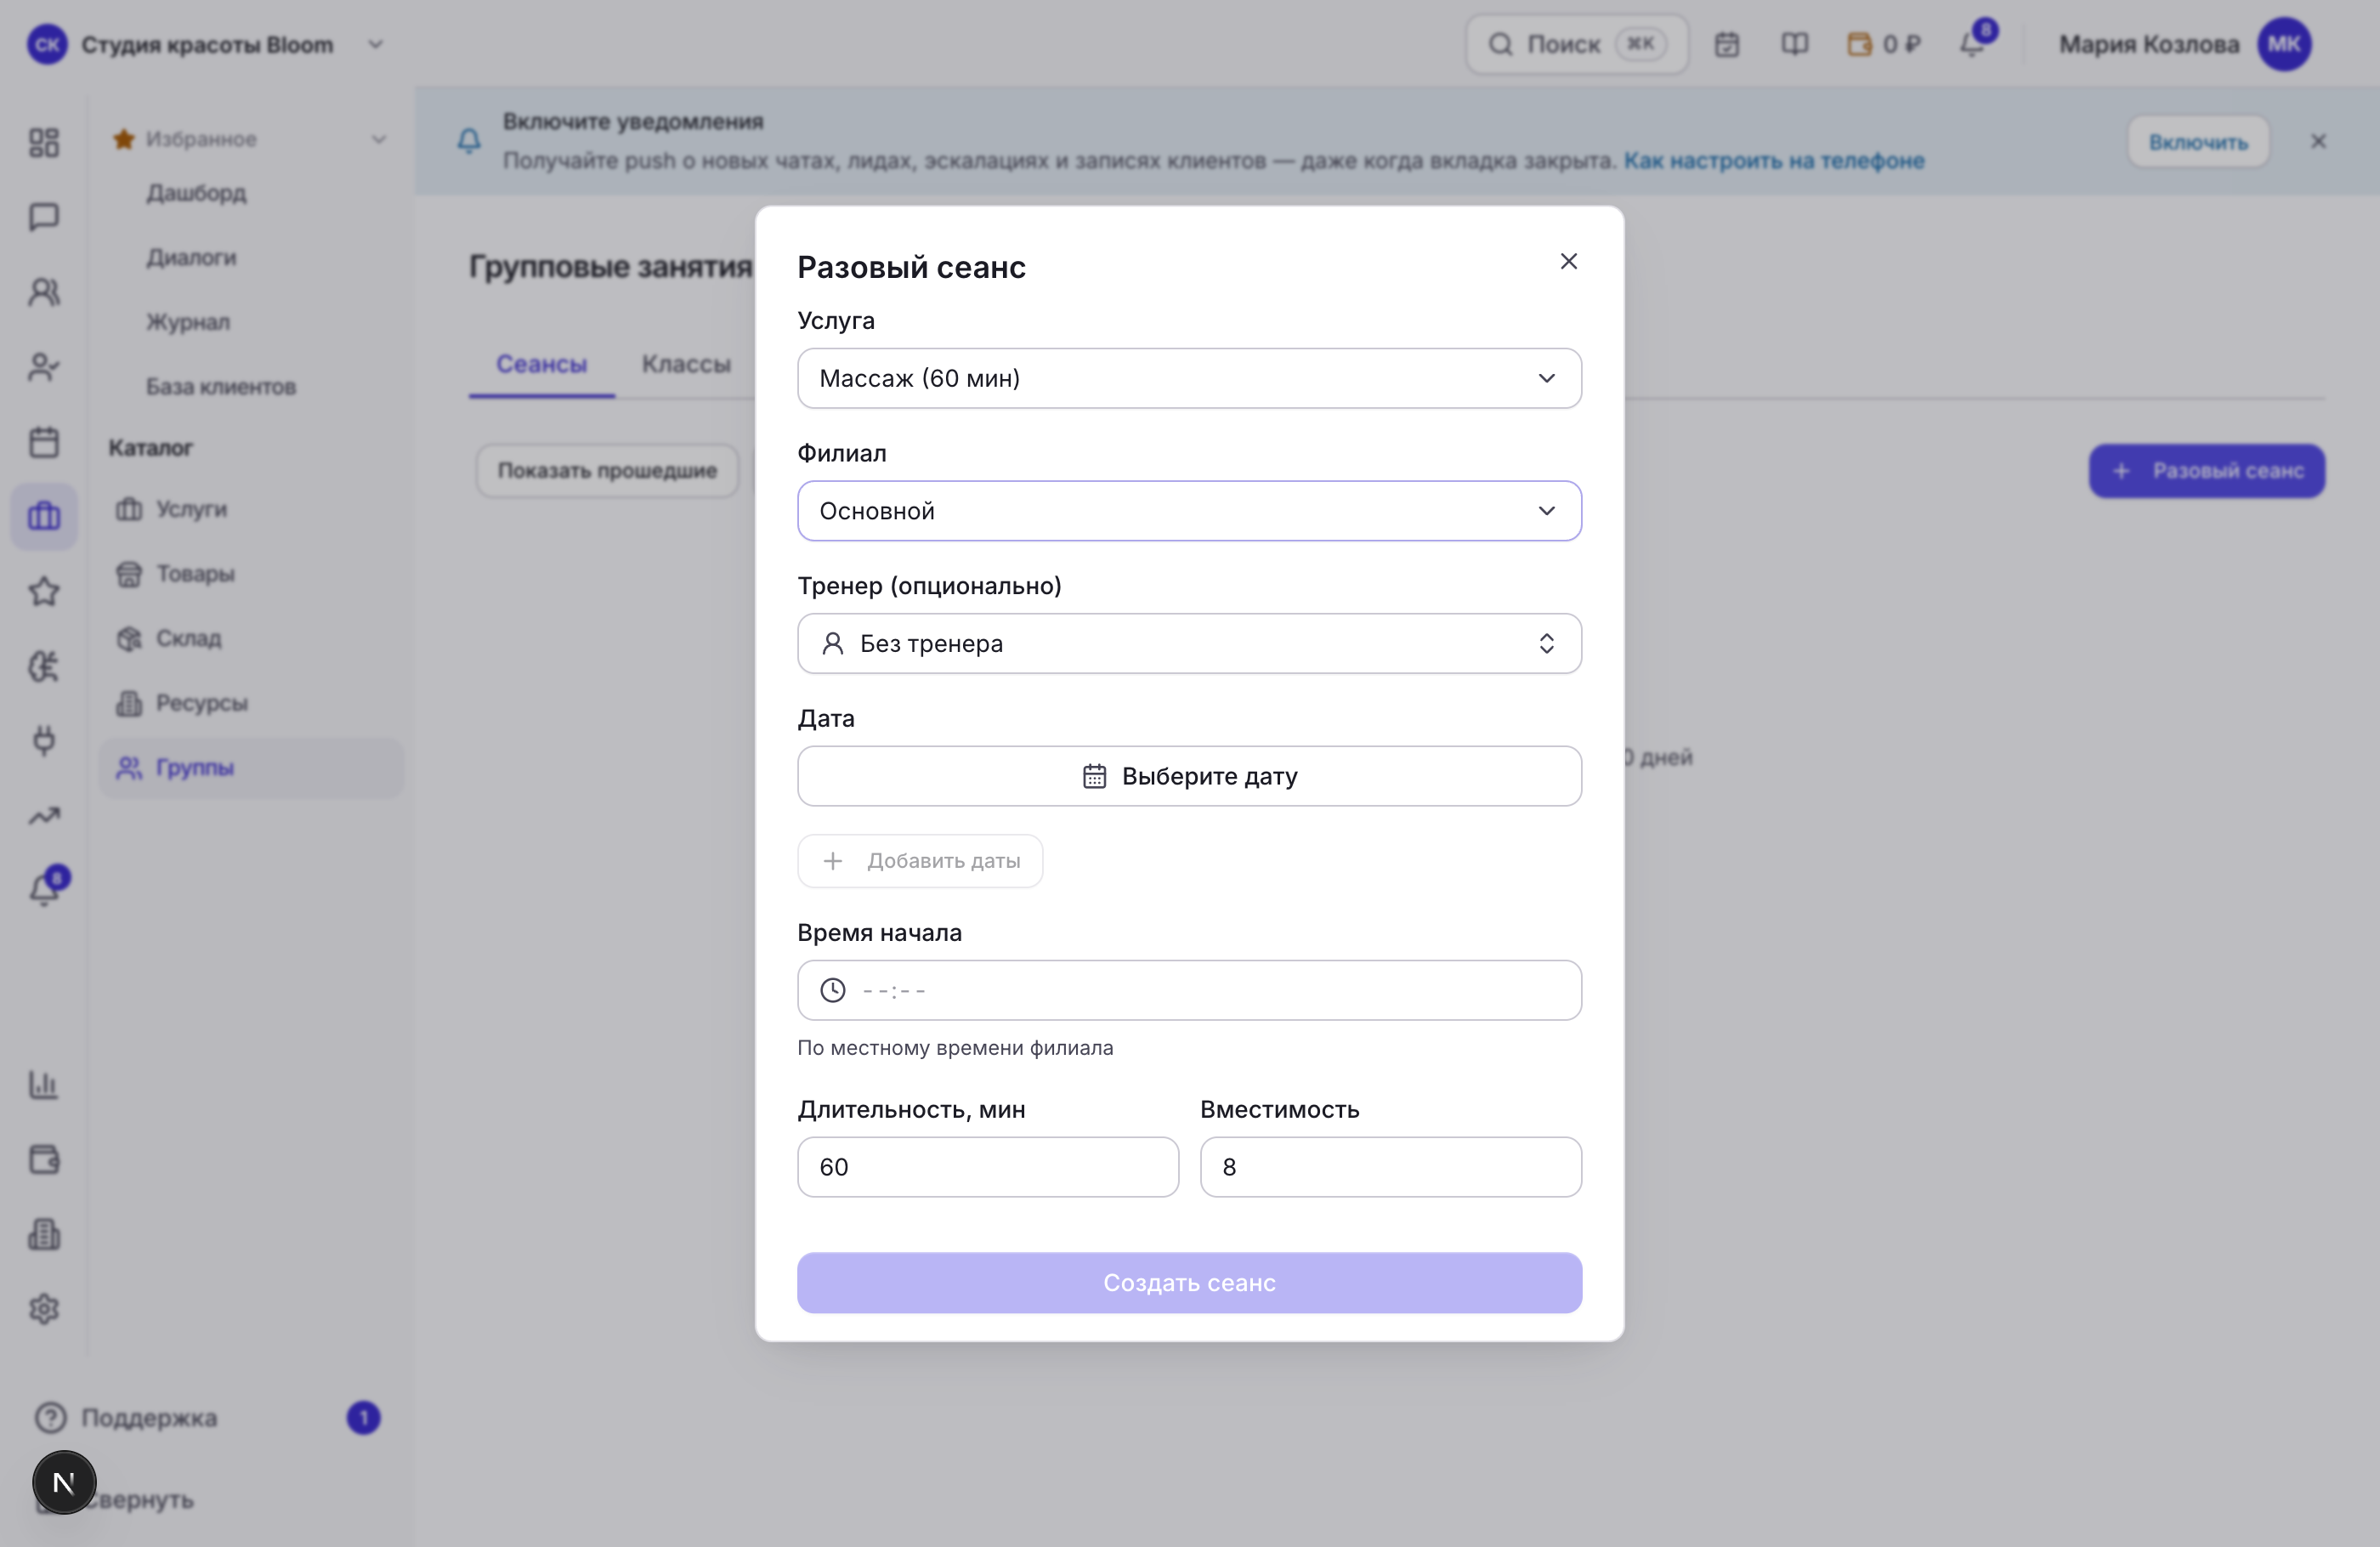The height and width of the screenshot is (1547, 2380).
Task: Click the Время начала time field
Action: coord(1189,990)
